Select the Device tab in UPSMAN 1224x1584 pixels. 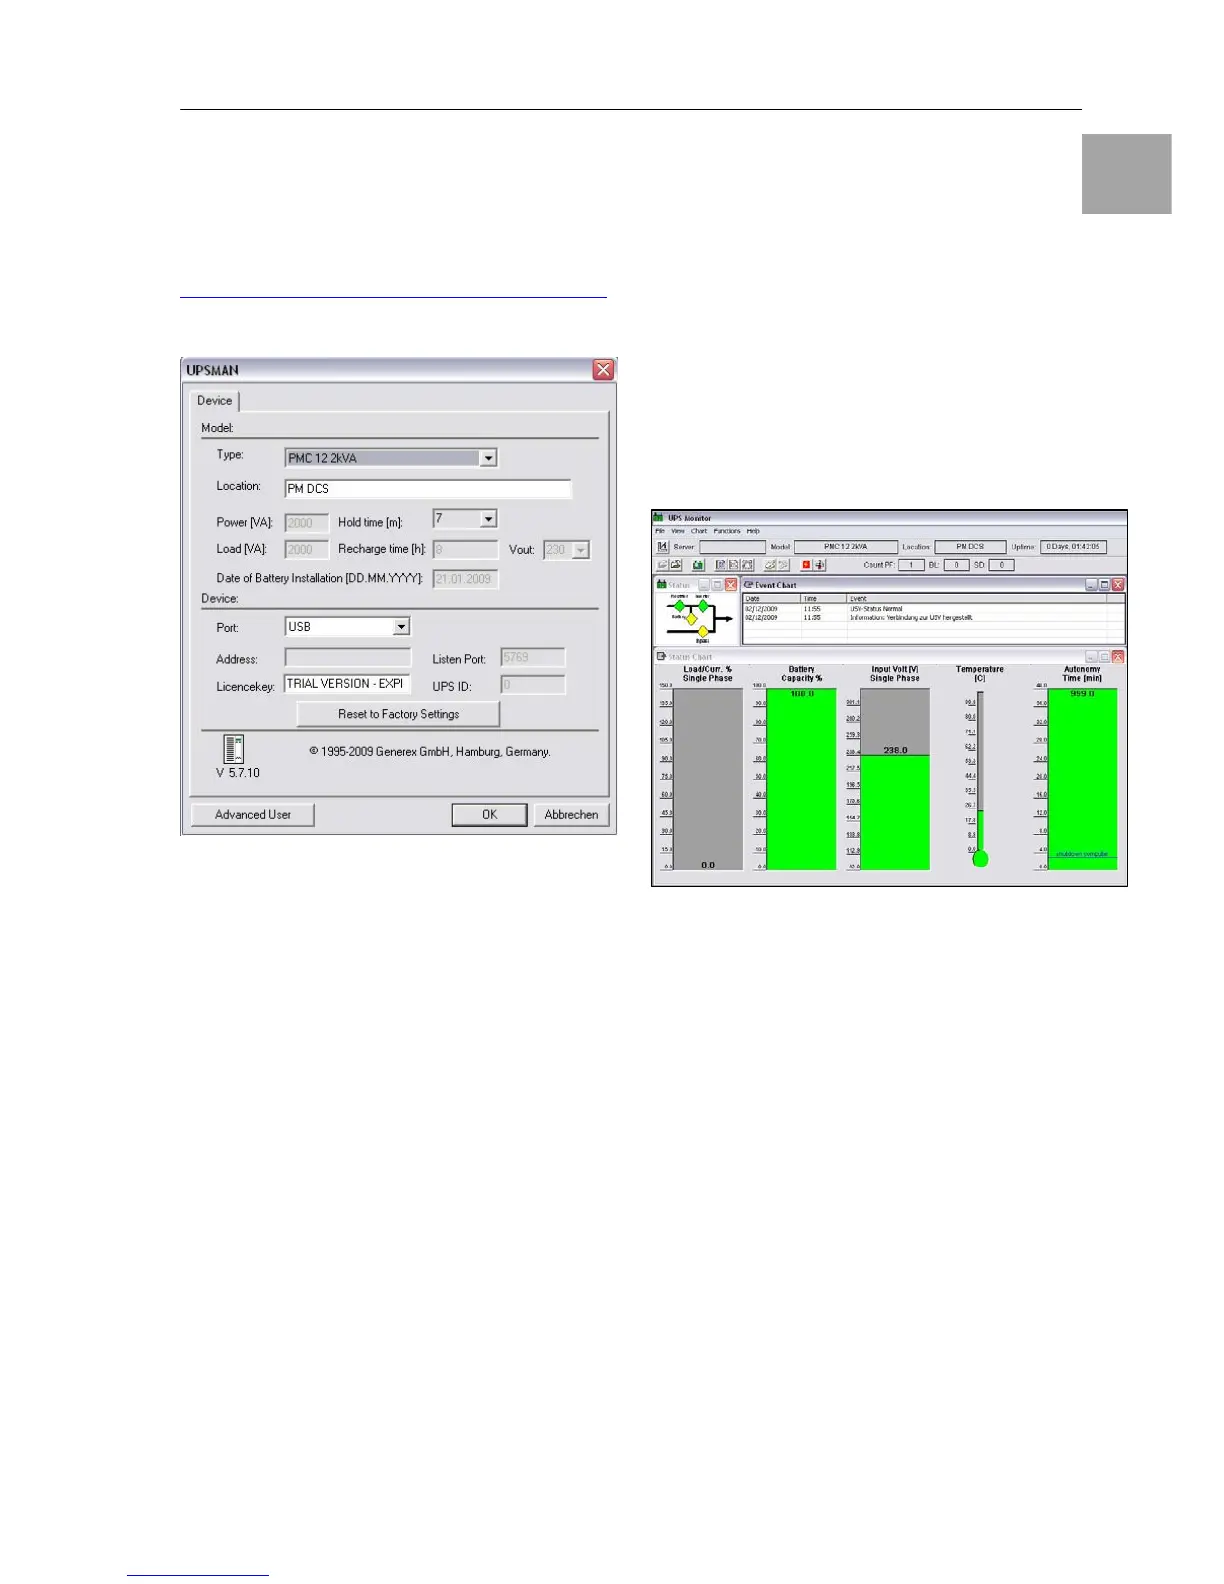pyautogui.click(x=214, y=401)
